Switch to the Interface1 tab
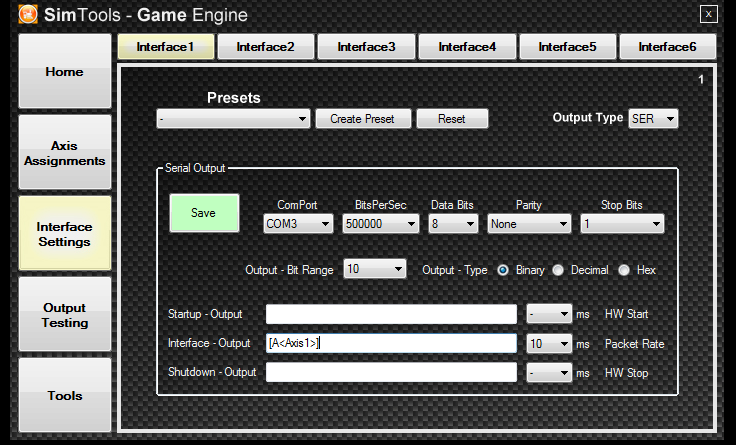This screenshot has width=736, height=445. (x=166, y=47)
